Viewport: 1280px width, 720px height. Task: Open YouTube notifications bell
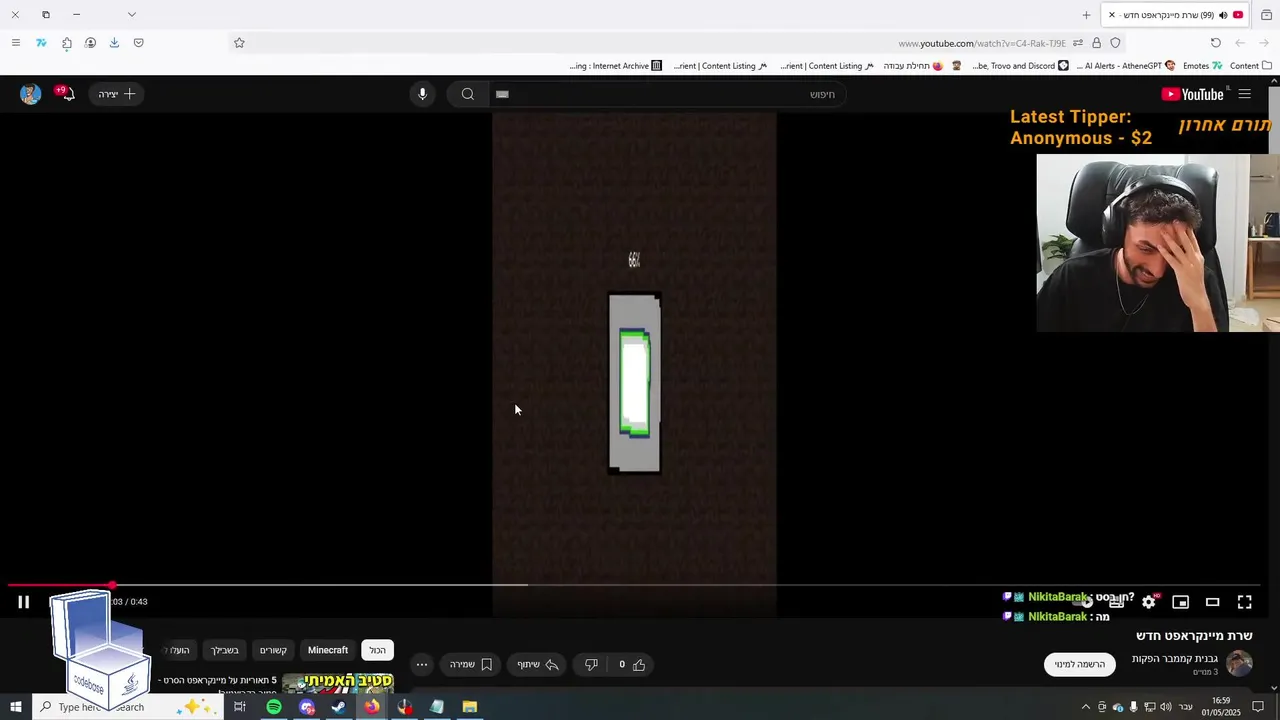pos(66,94)
